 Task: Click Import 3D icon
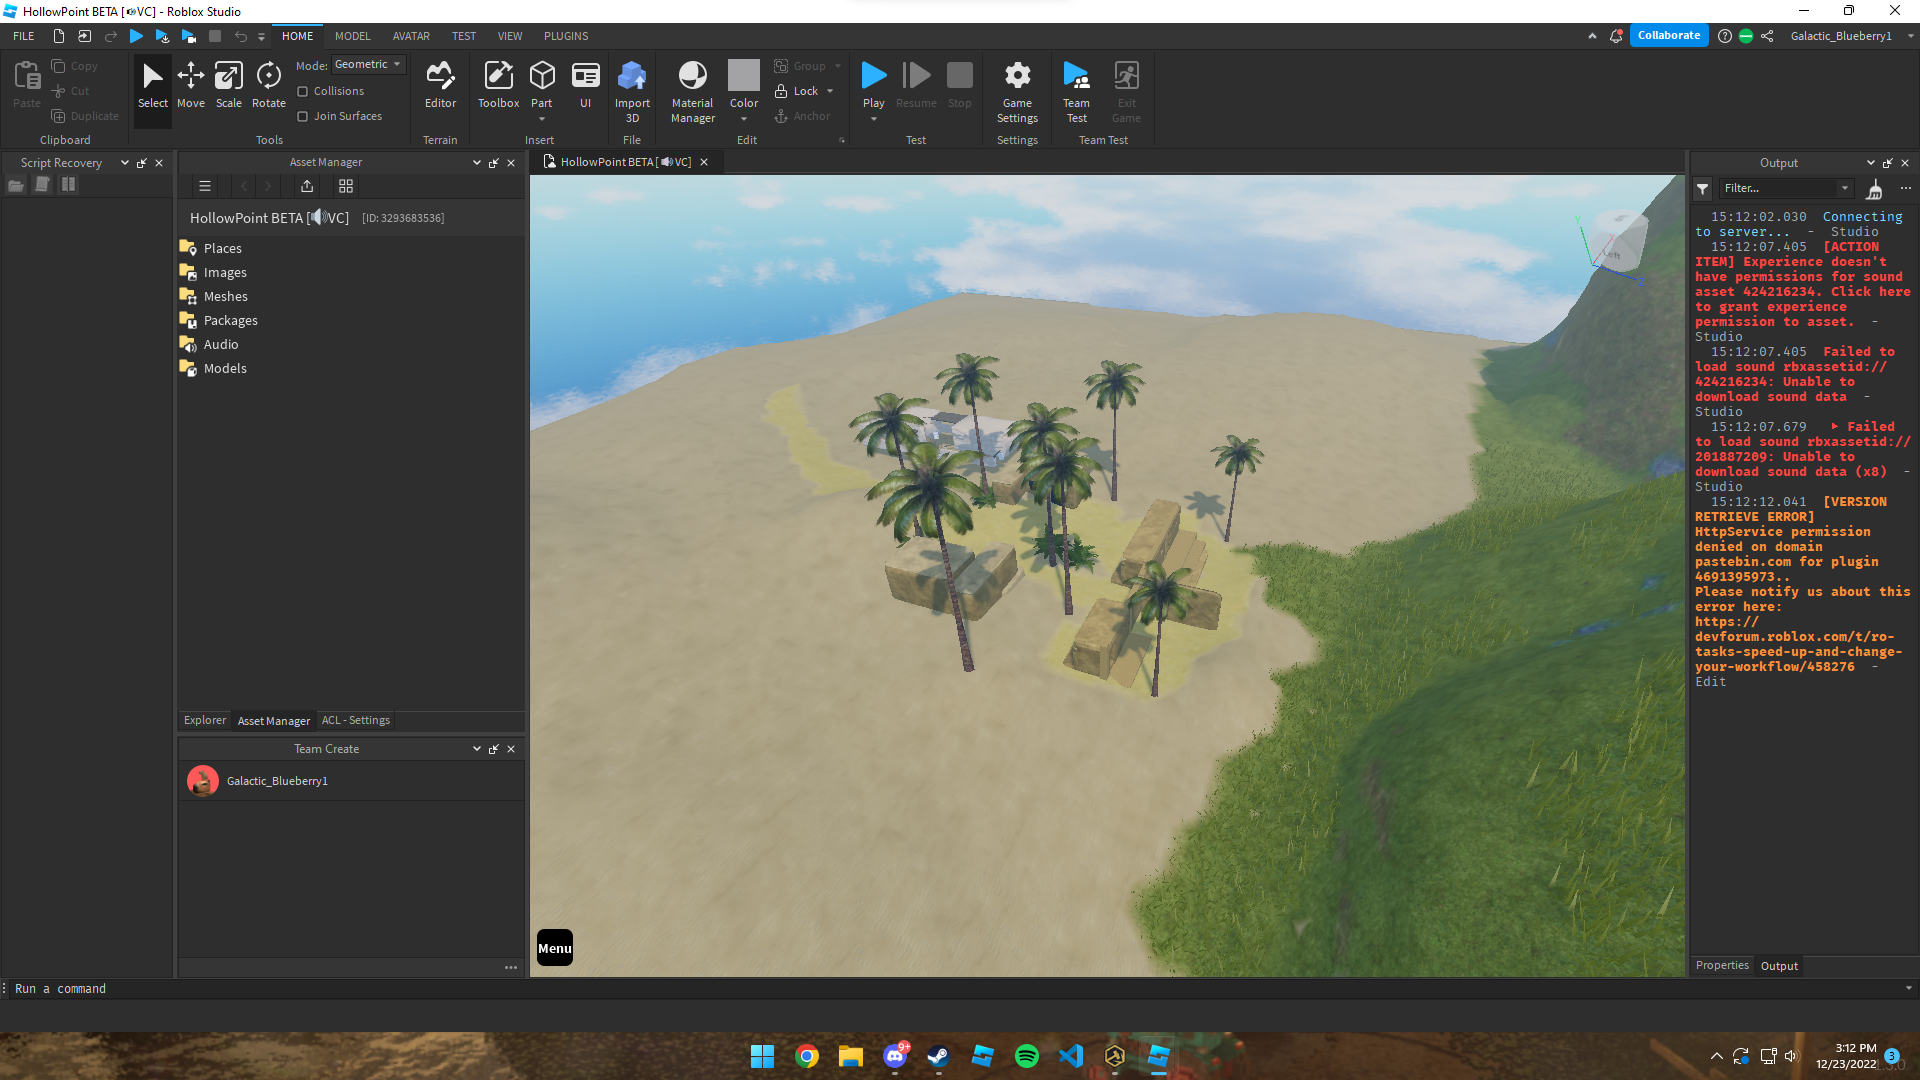632,78
